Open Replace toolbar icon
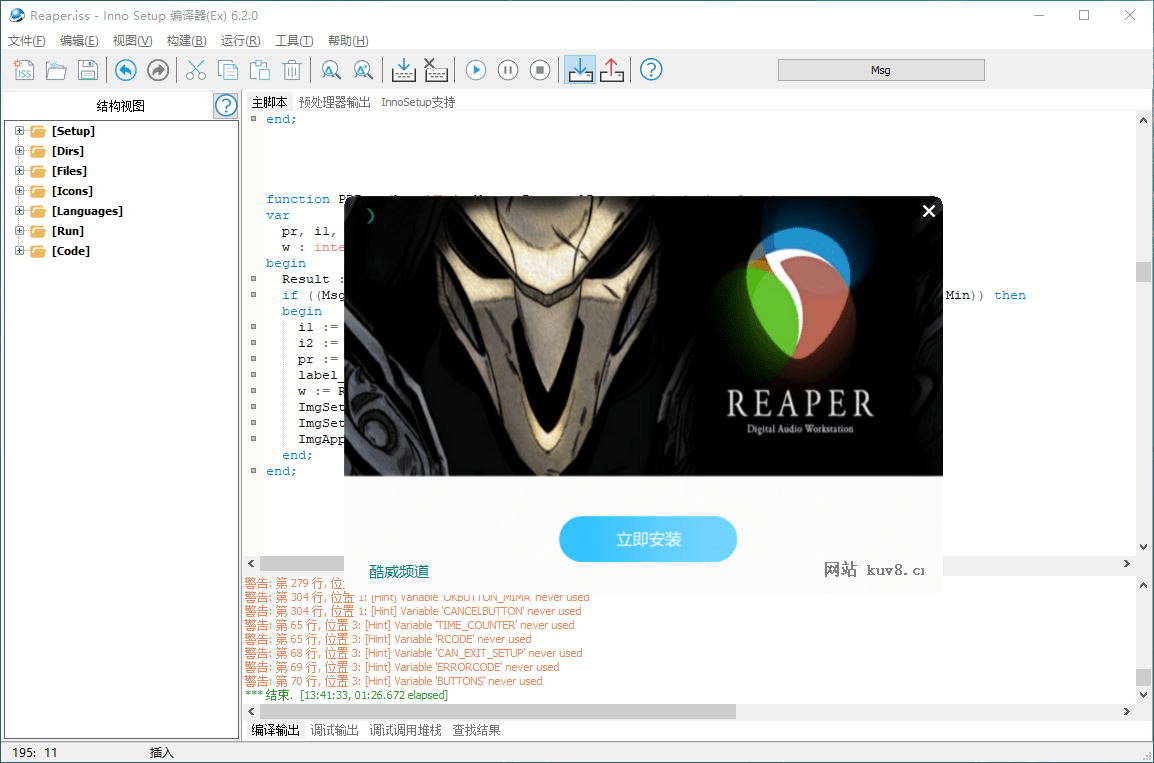The image size is (1154, 763). pyautogui.click(x=364, y=70)
